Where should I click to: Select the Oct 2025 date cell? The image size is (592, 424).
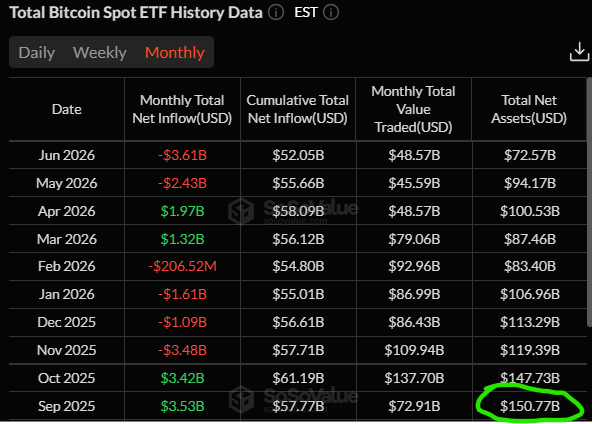click(67, 378)
